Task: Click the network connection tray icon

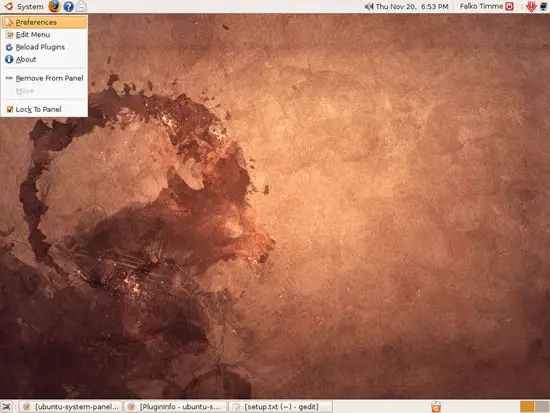Action: coord(543,6)
